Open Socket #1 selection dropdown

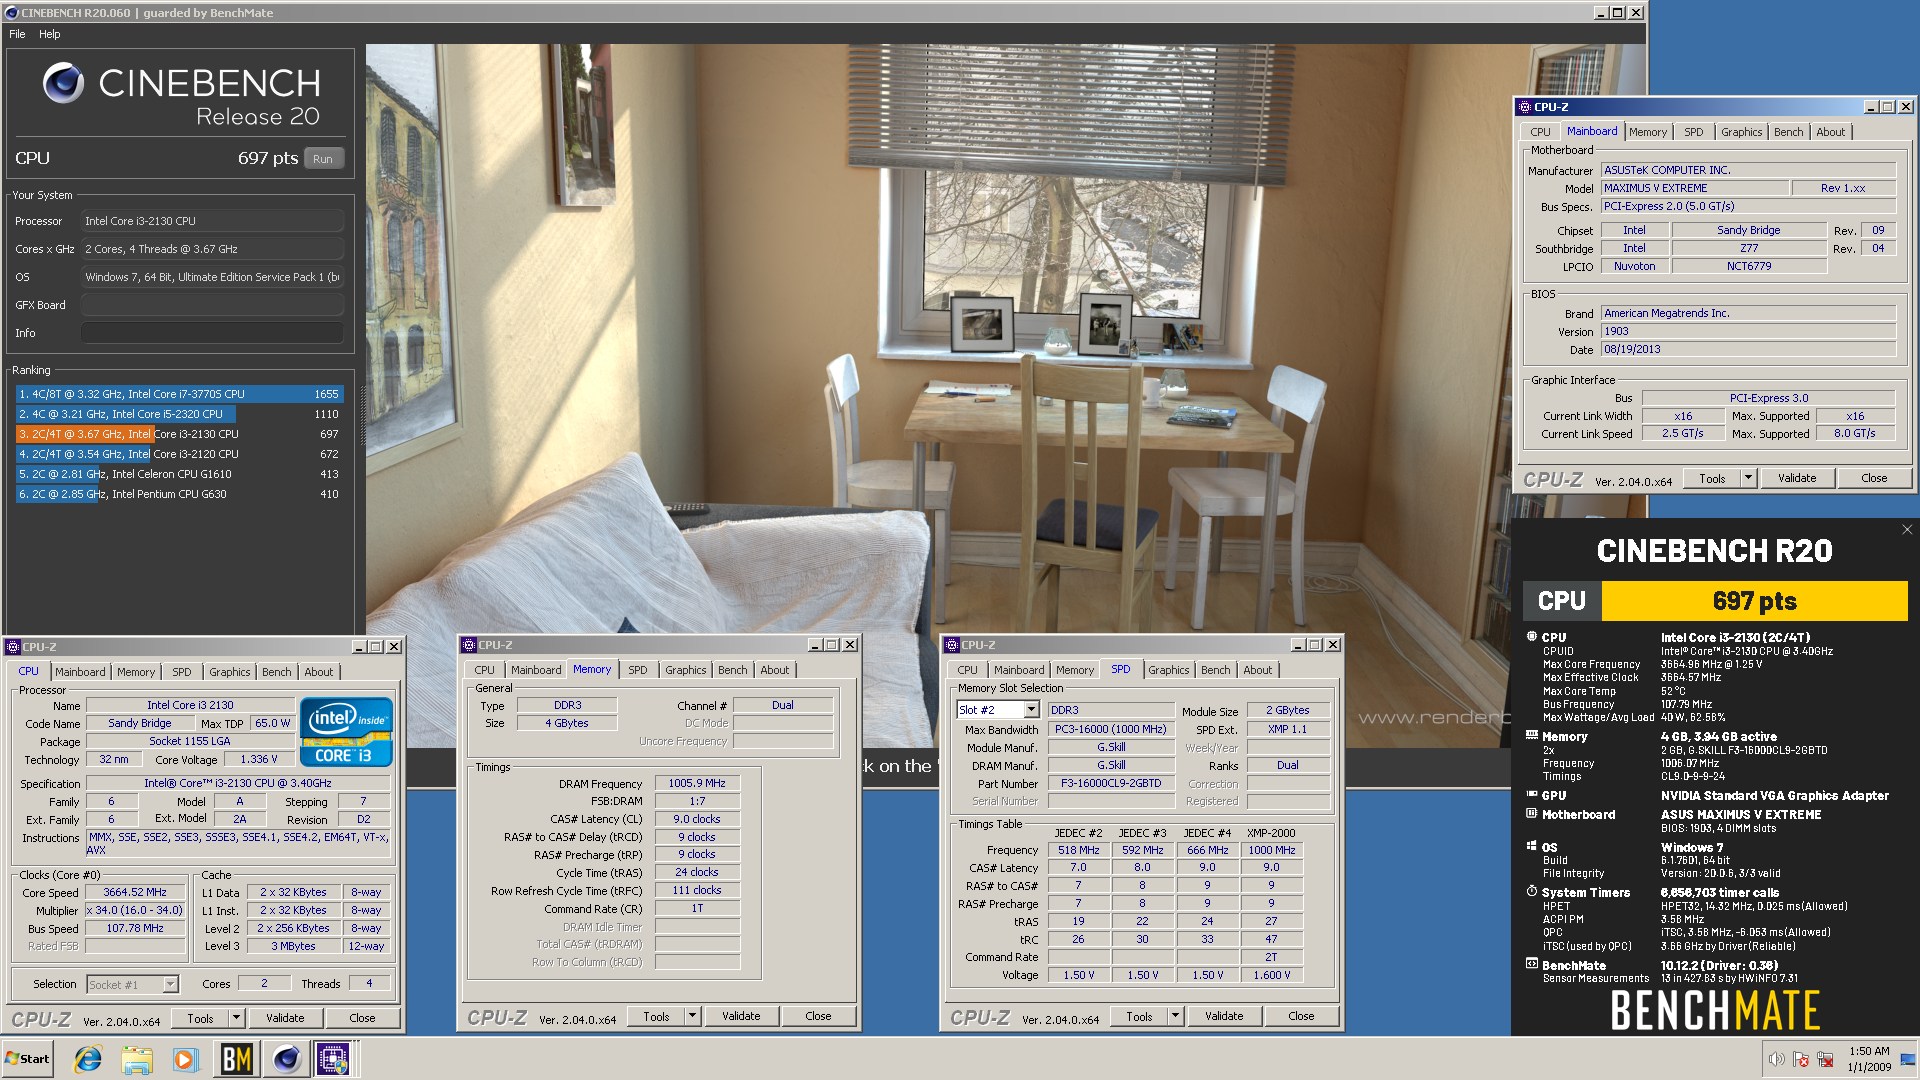pyautogui.click(x=170, y=985)
